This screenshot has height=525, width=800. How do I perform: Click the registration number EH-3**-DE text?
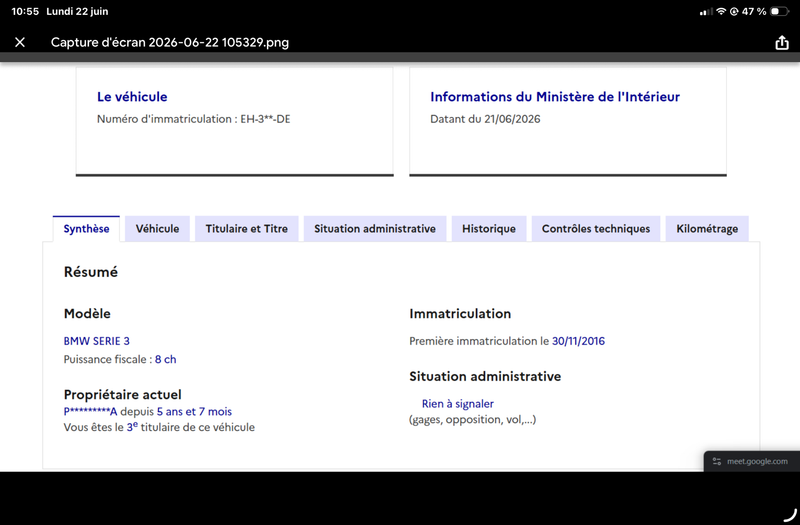pos(265,119)
